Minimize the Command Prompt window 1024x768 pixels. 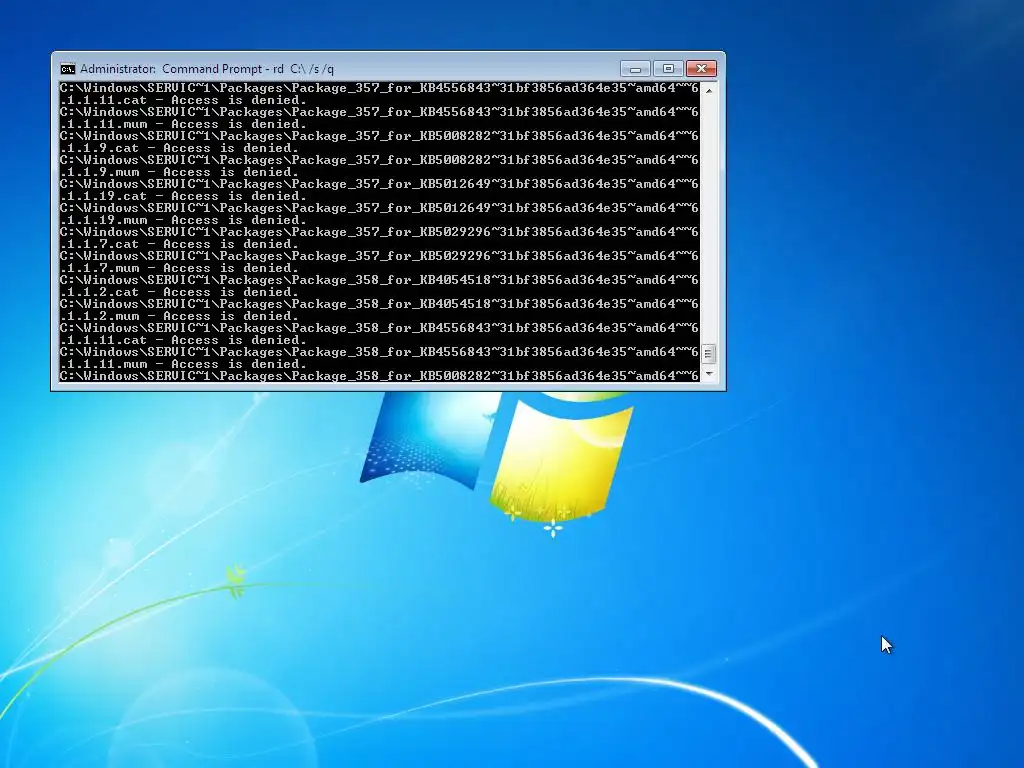pyautogui.click(x=635, y=69)
